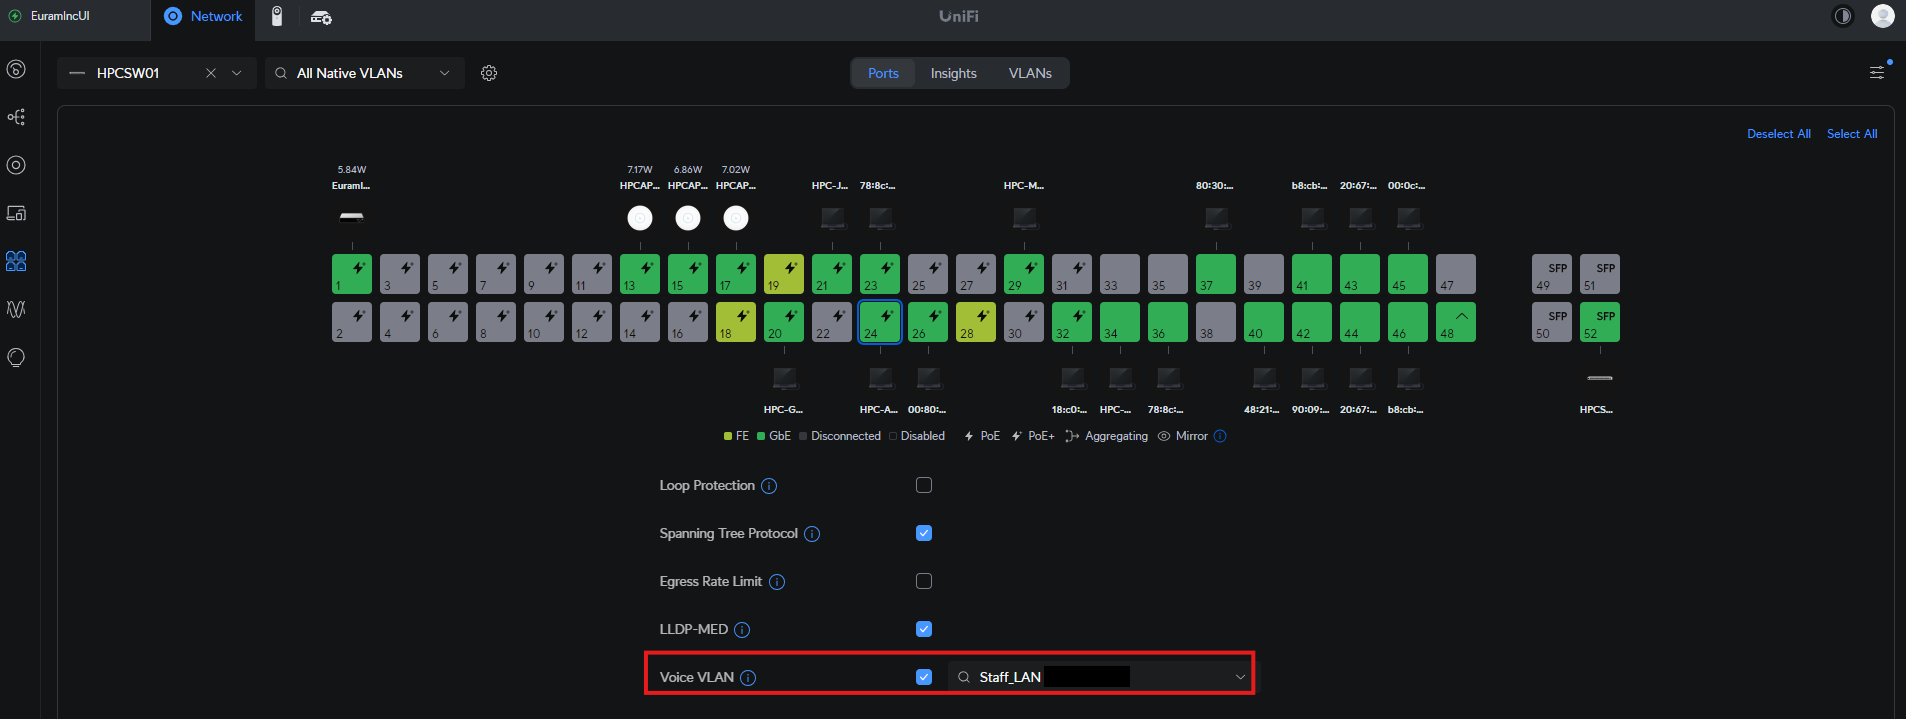
Task: Enable the Loop Protection checkbox
Action: tap(924, 485)
